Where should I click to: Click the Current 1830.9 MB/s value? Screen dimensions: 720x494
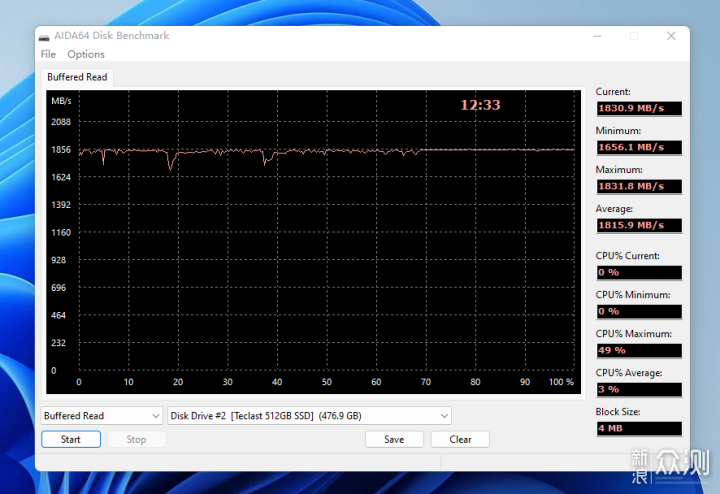coord(639,108)
